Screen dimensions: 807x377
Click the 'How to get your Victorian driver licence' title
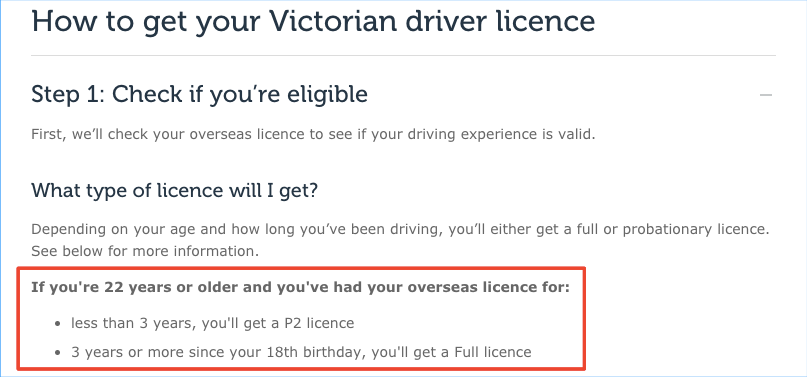(x=313, y=22)
